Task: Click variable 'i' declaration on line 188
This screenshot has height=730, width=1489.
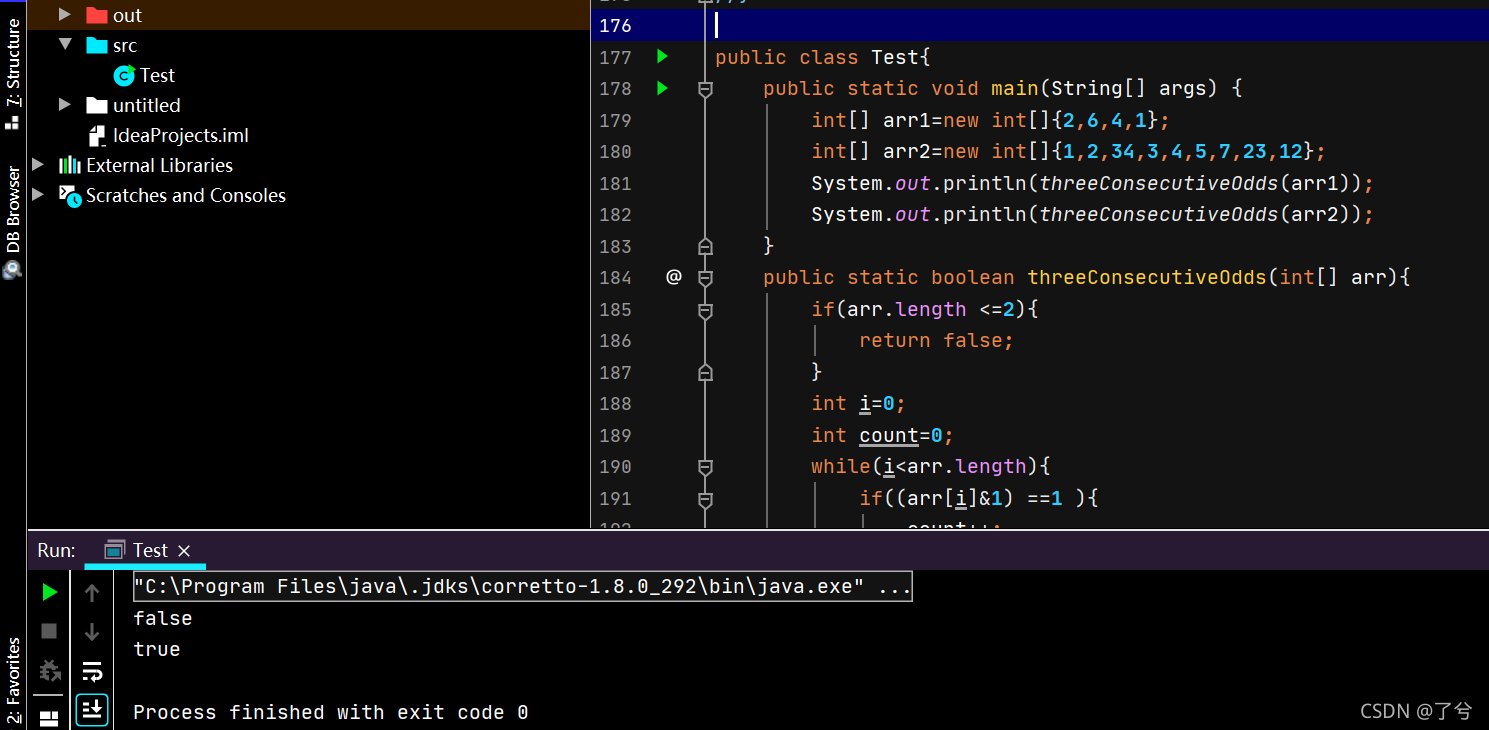Action: coord(865,403)
